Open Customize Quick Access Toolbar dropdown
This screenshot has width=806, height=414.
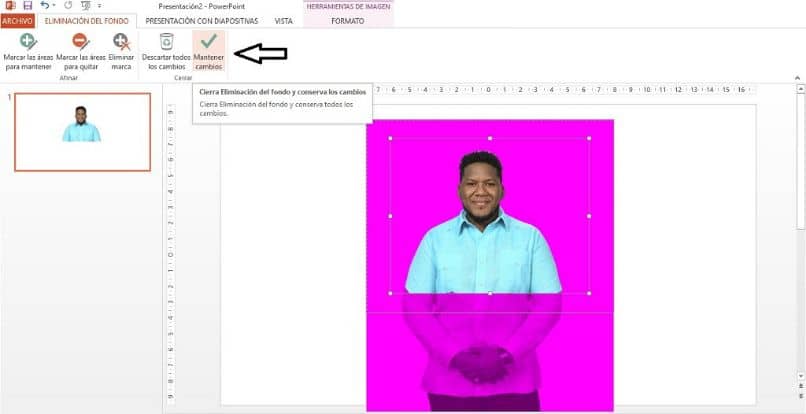pyautogui.click(x=99, y=6)
